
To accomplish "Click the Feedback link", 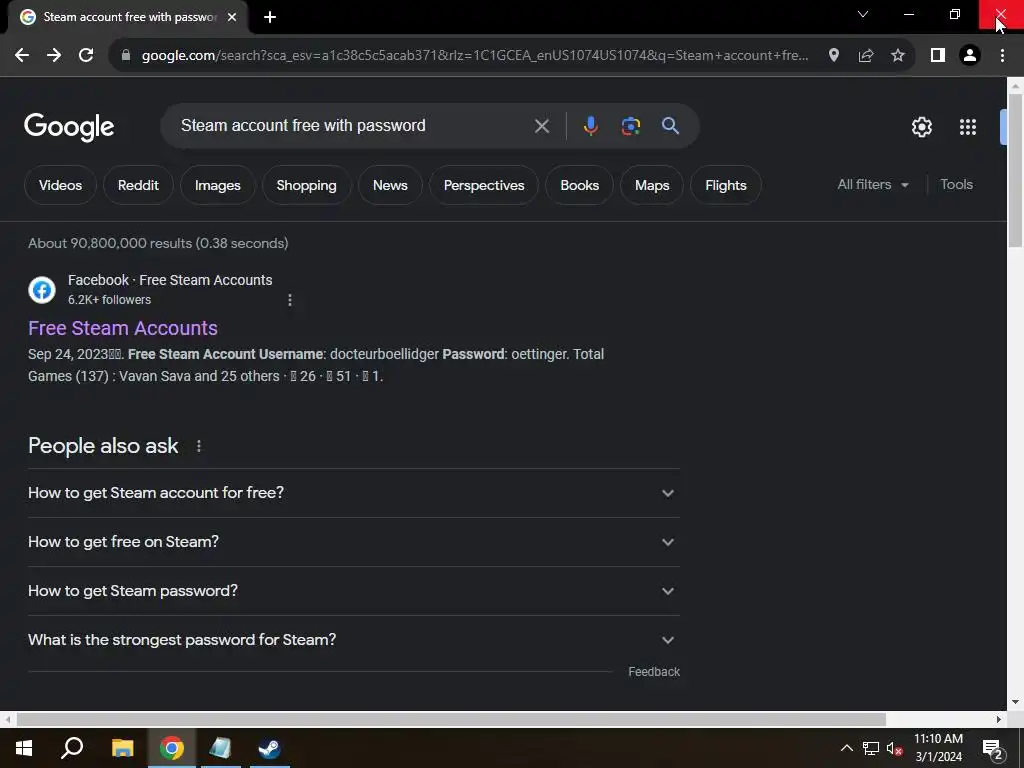I will (x=654, y=672).
